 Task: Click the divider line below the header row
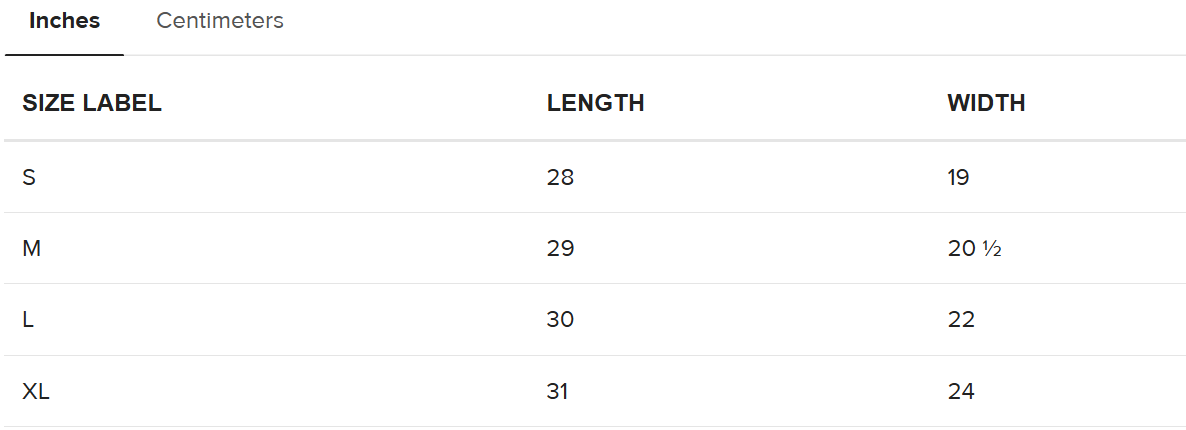pyautogui.click(x=595, y=140)
